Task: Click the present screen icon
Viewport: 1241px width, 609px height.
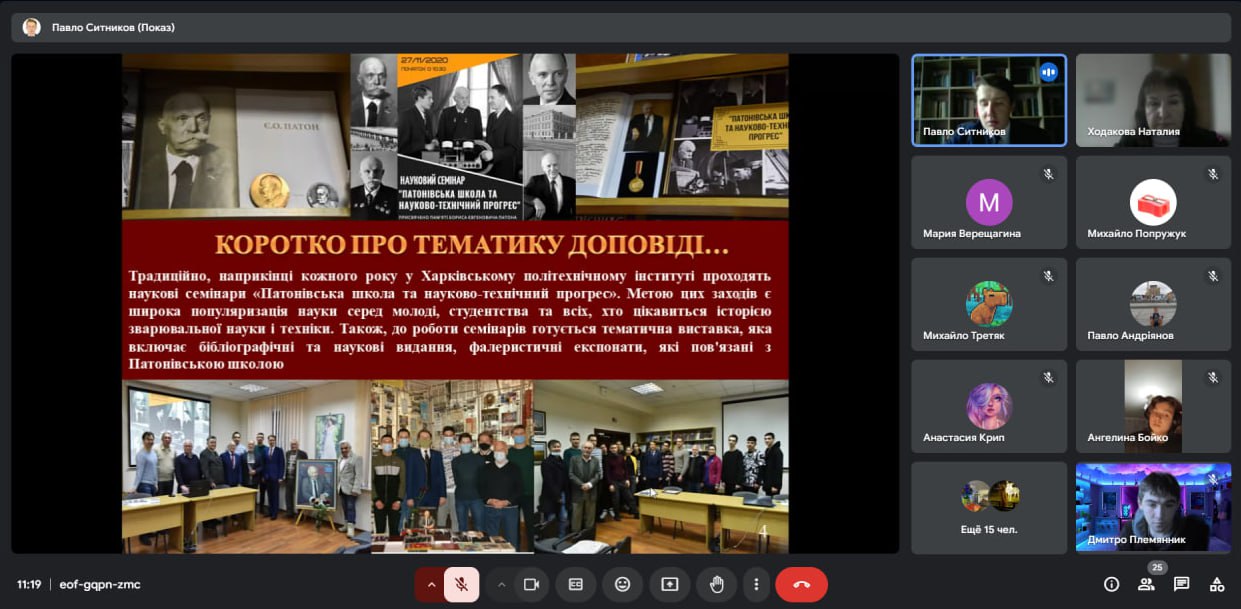Action: pos(670,584)
